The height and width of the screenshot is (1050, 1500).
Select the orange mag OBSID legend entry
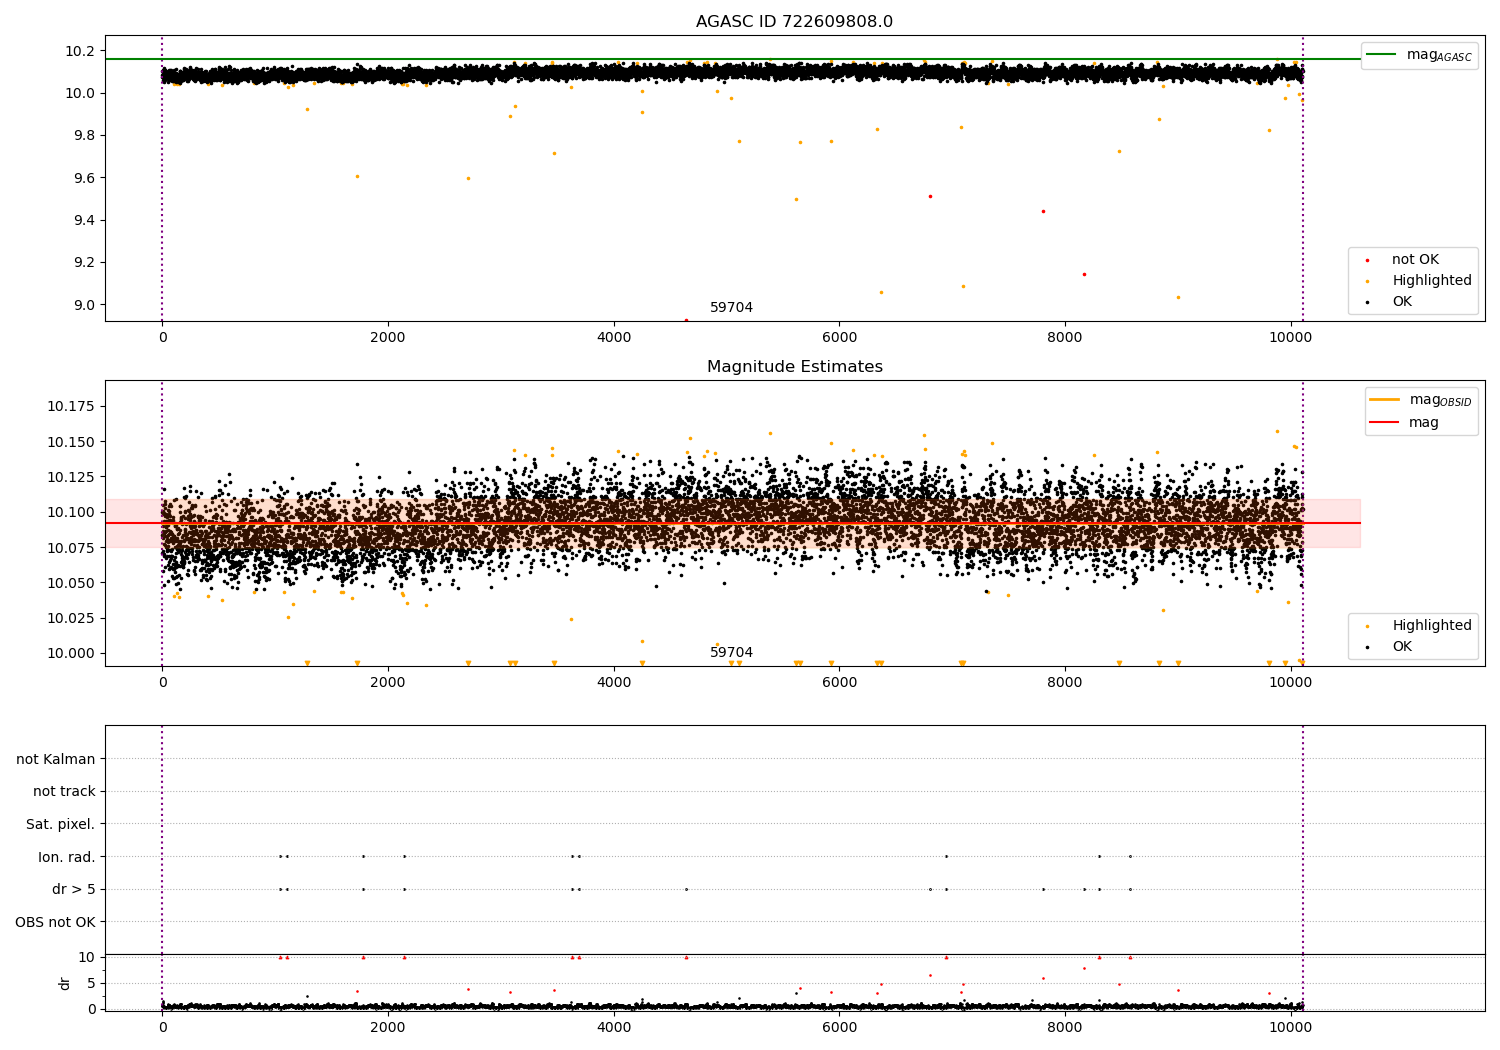1420,400
